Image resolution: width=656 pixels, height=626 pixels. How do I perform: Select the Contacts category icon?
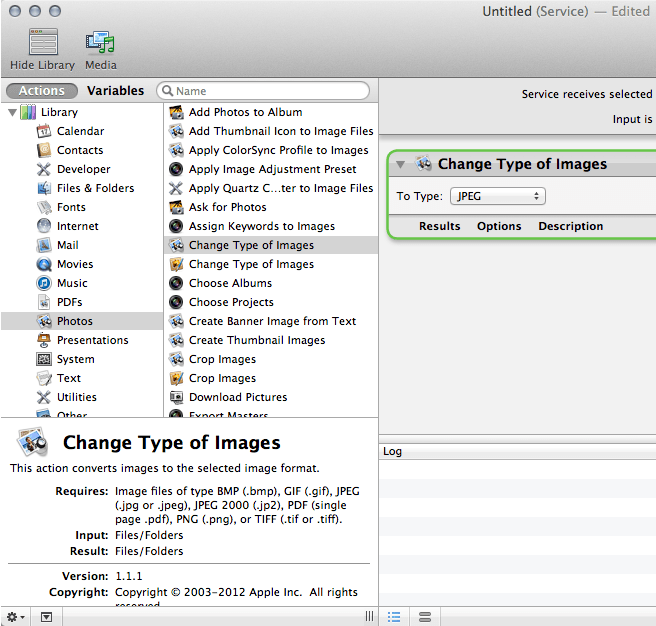(x=44, y=150)
